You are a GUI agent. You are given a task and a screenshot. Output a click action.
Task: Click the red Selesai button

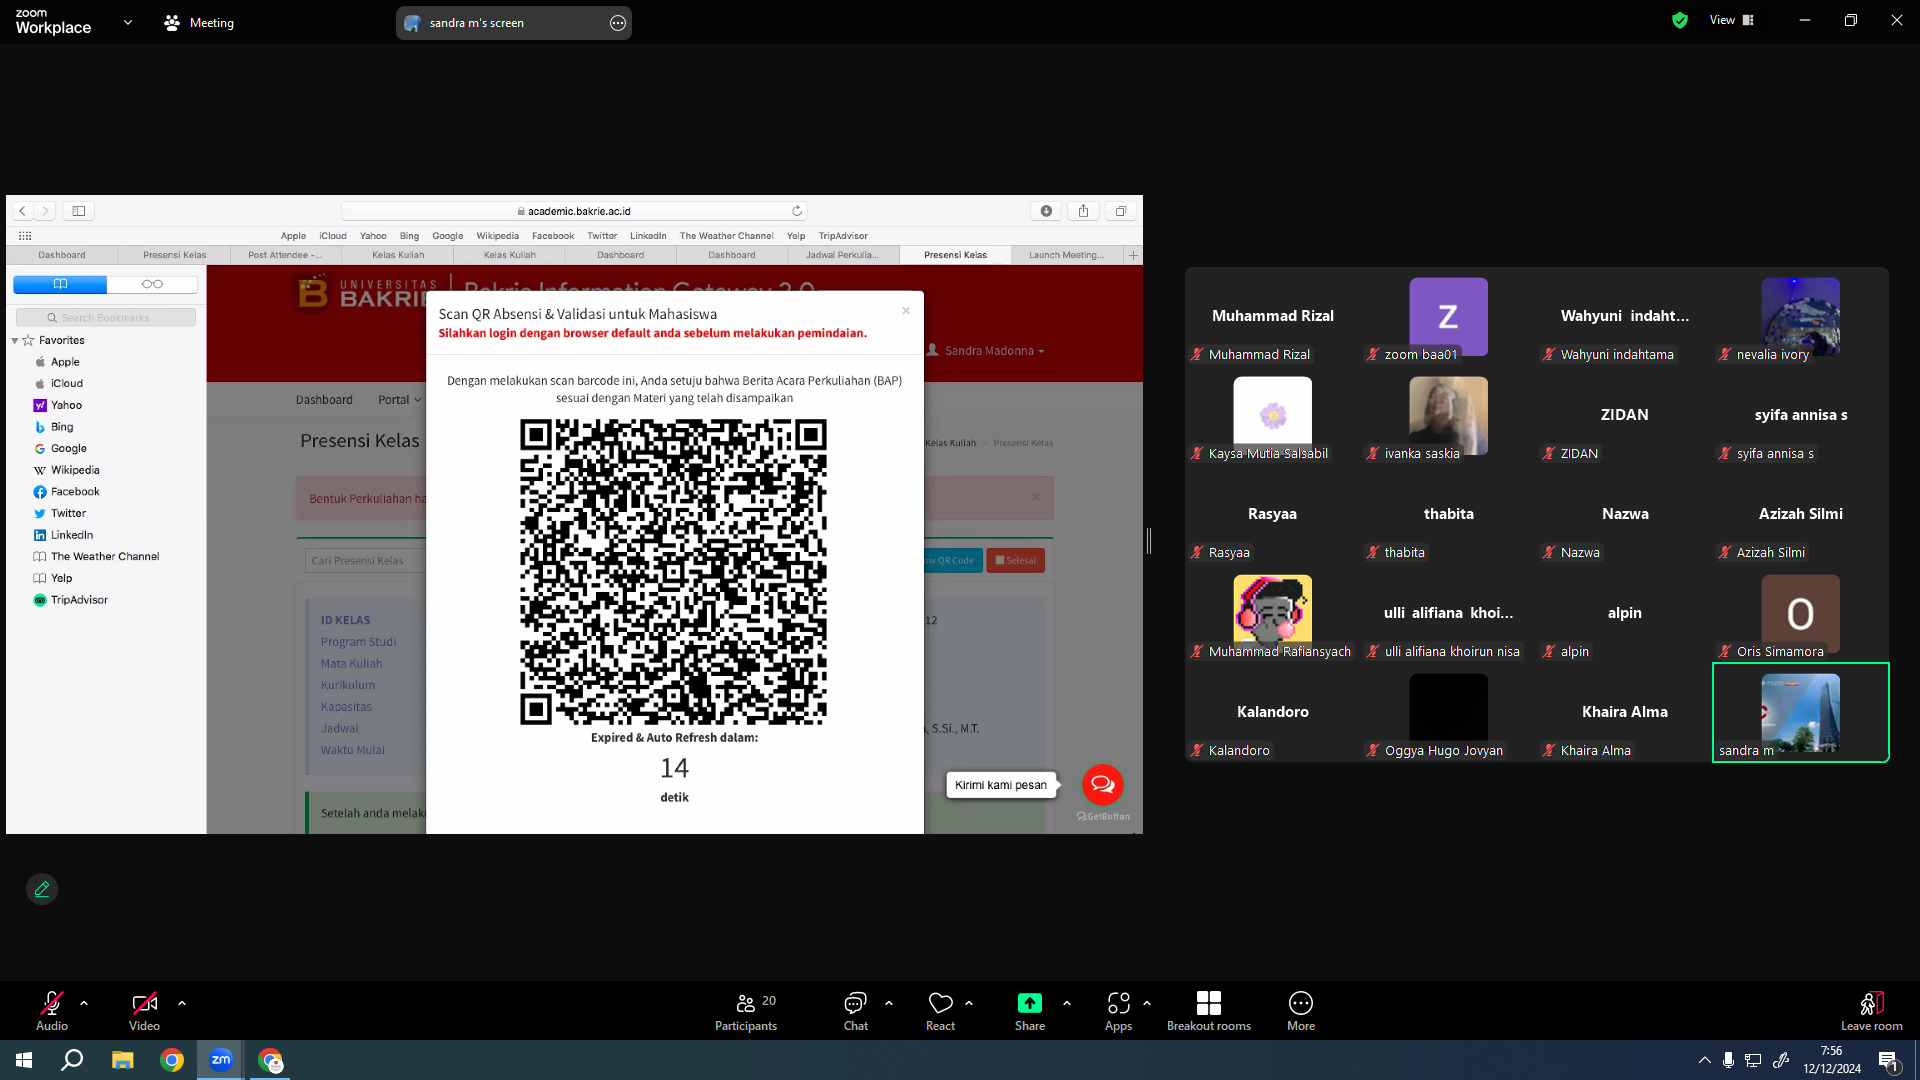(1015, 561)
